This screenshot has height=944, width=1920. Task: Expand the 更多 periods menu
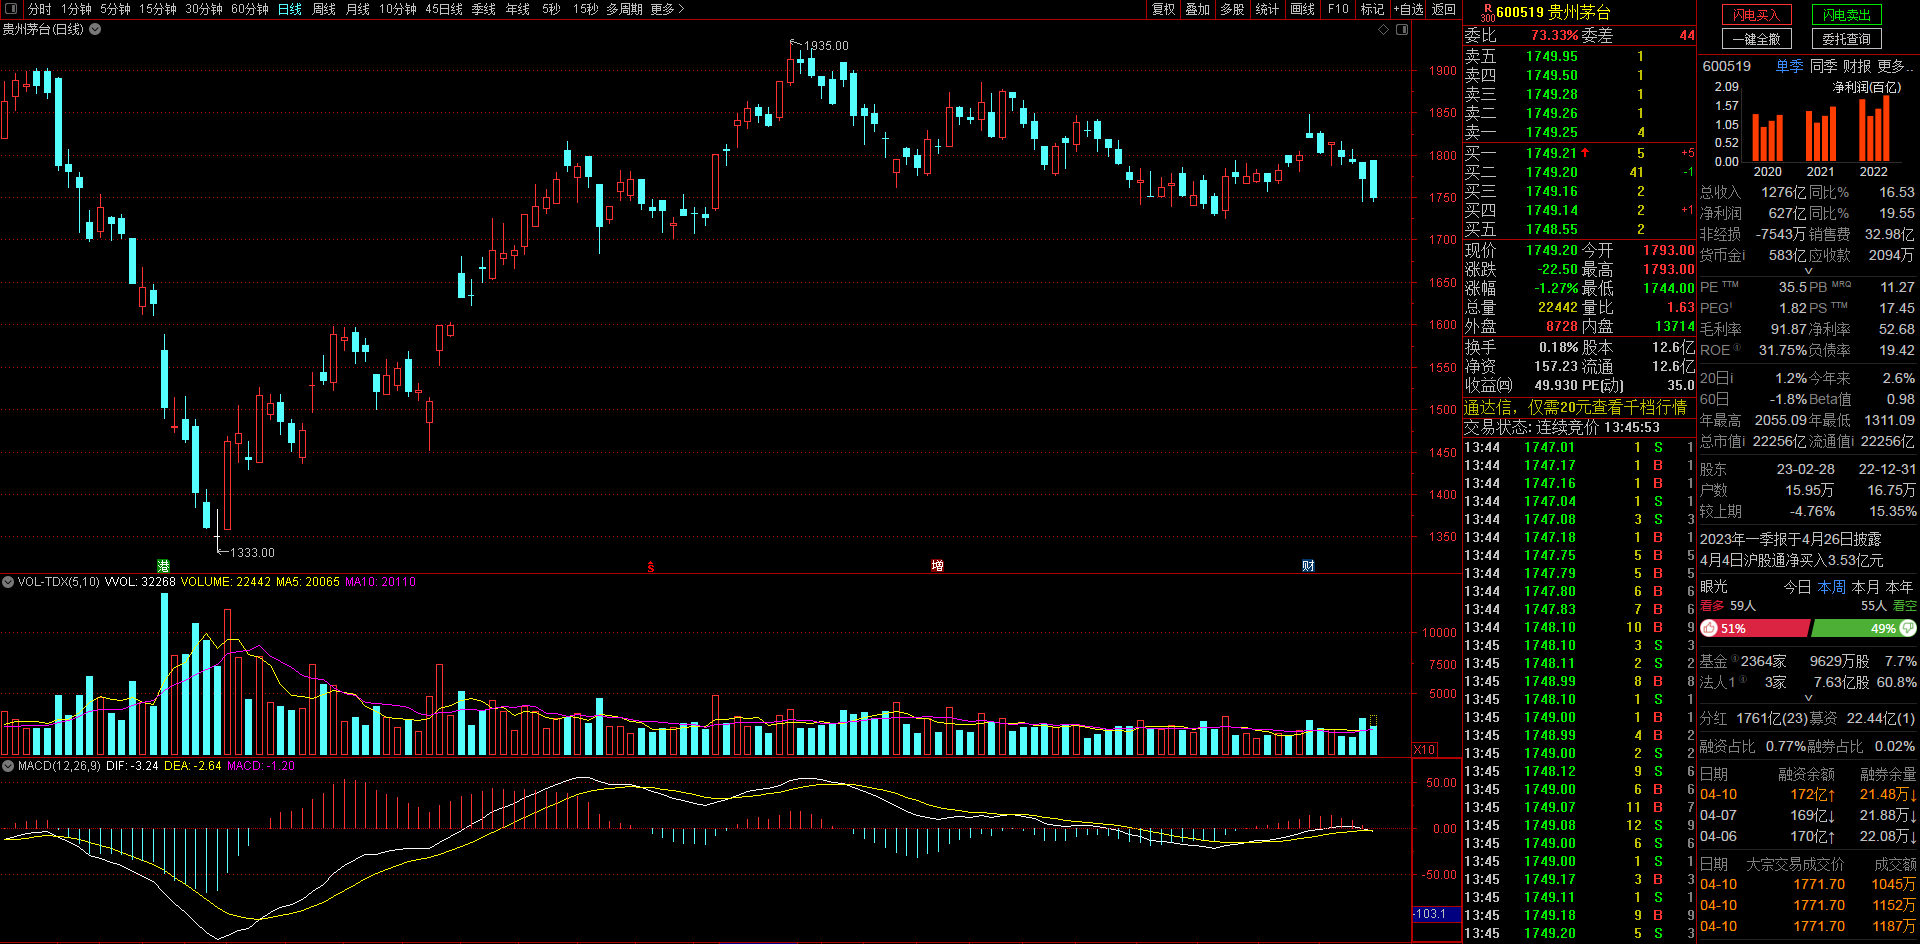point(667,9)
